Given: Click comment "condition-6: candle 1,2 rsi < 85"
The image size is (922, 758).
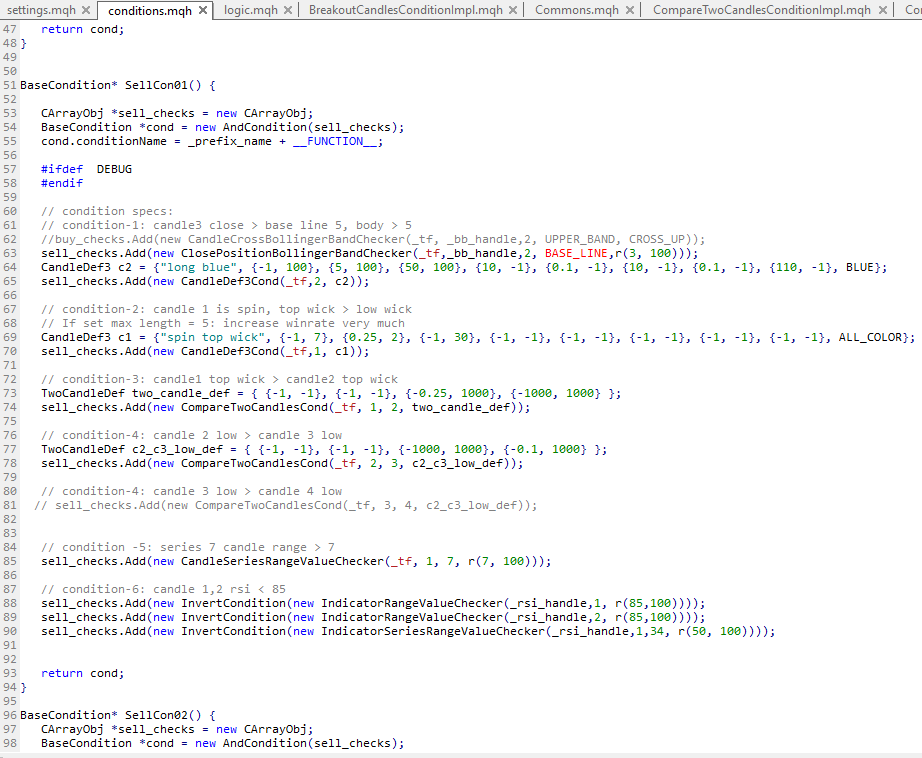Looking at the screenshot, I should (x=163, y=589).
